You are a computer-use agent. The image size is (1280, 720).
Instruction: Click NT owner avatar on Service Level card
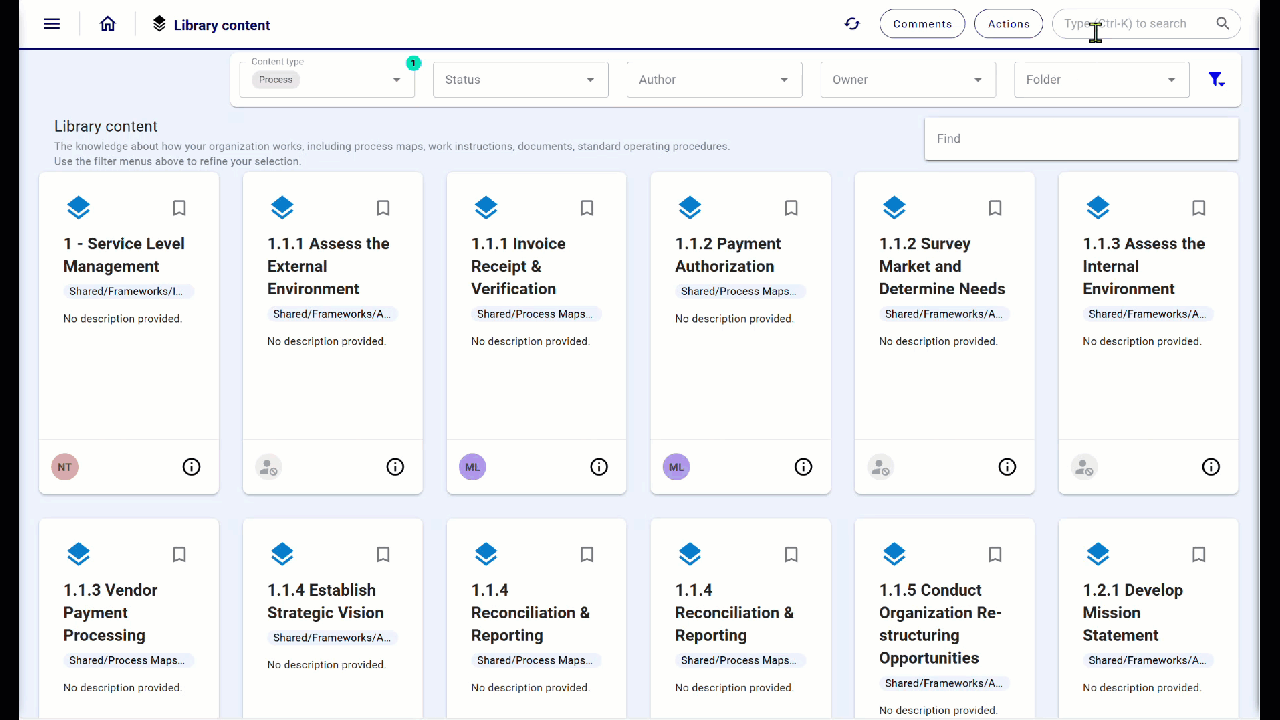click(x=65, y=467)
